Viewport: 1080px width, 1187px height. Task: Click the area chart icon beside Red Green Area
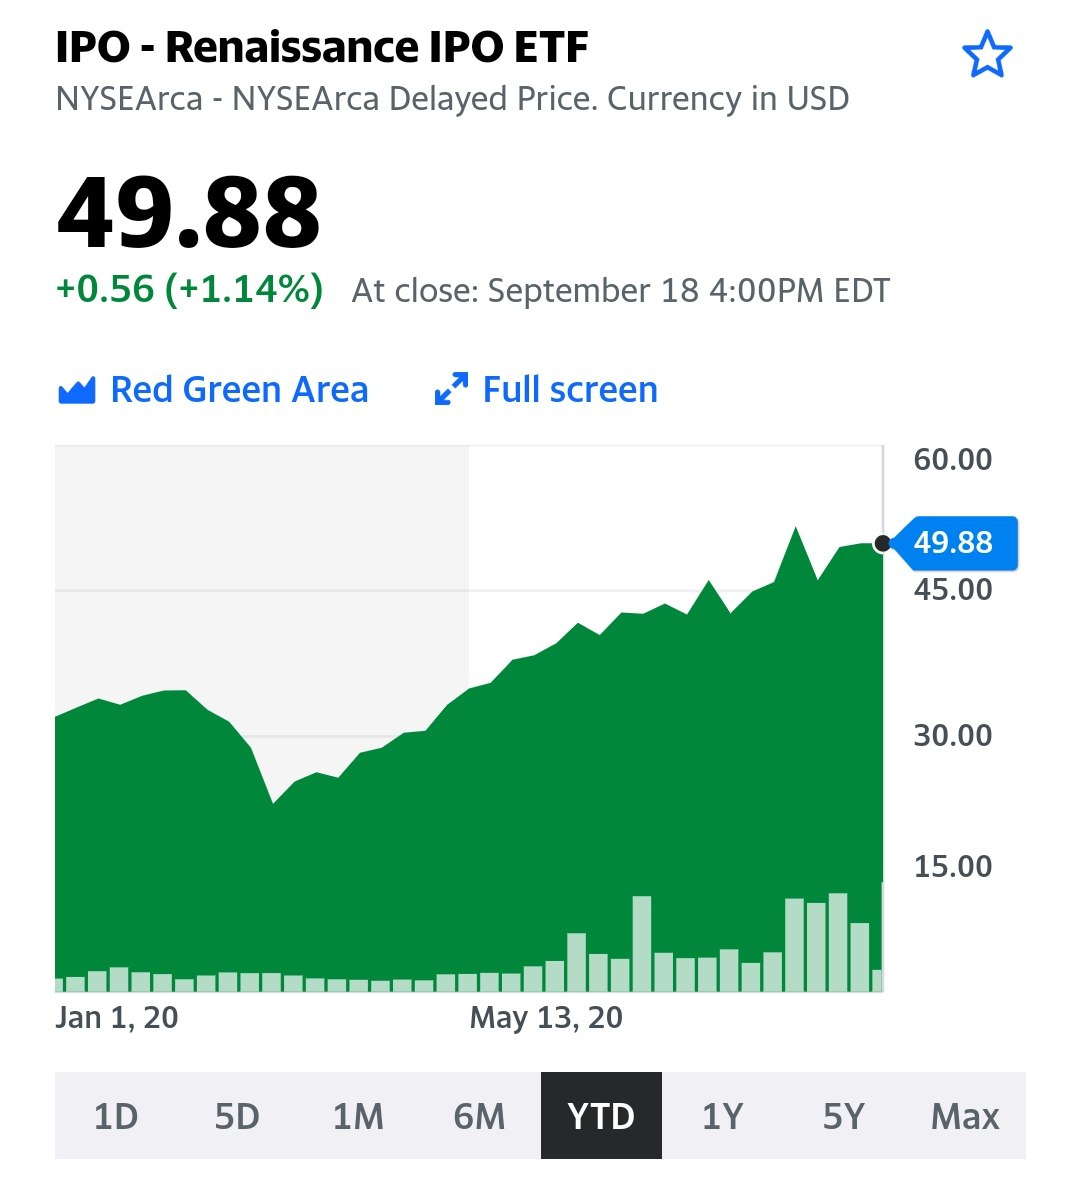[76, 391]
